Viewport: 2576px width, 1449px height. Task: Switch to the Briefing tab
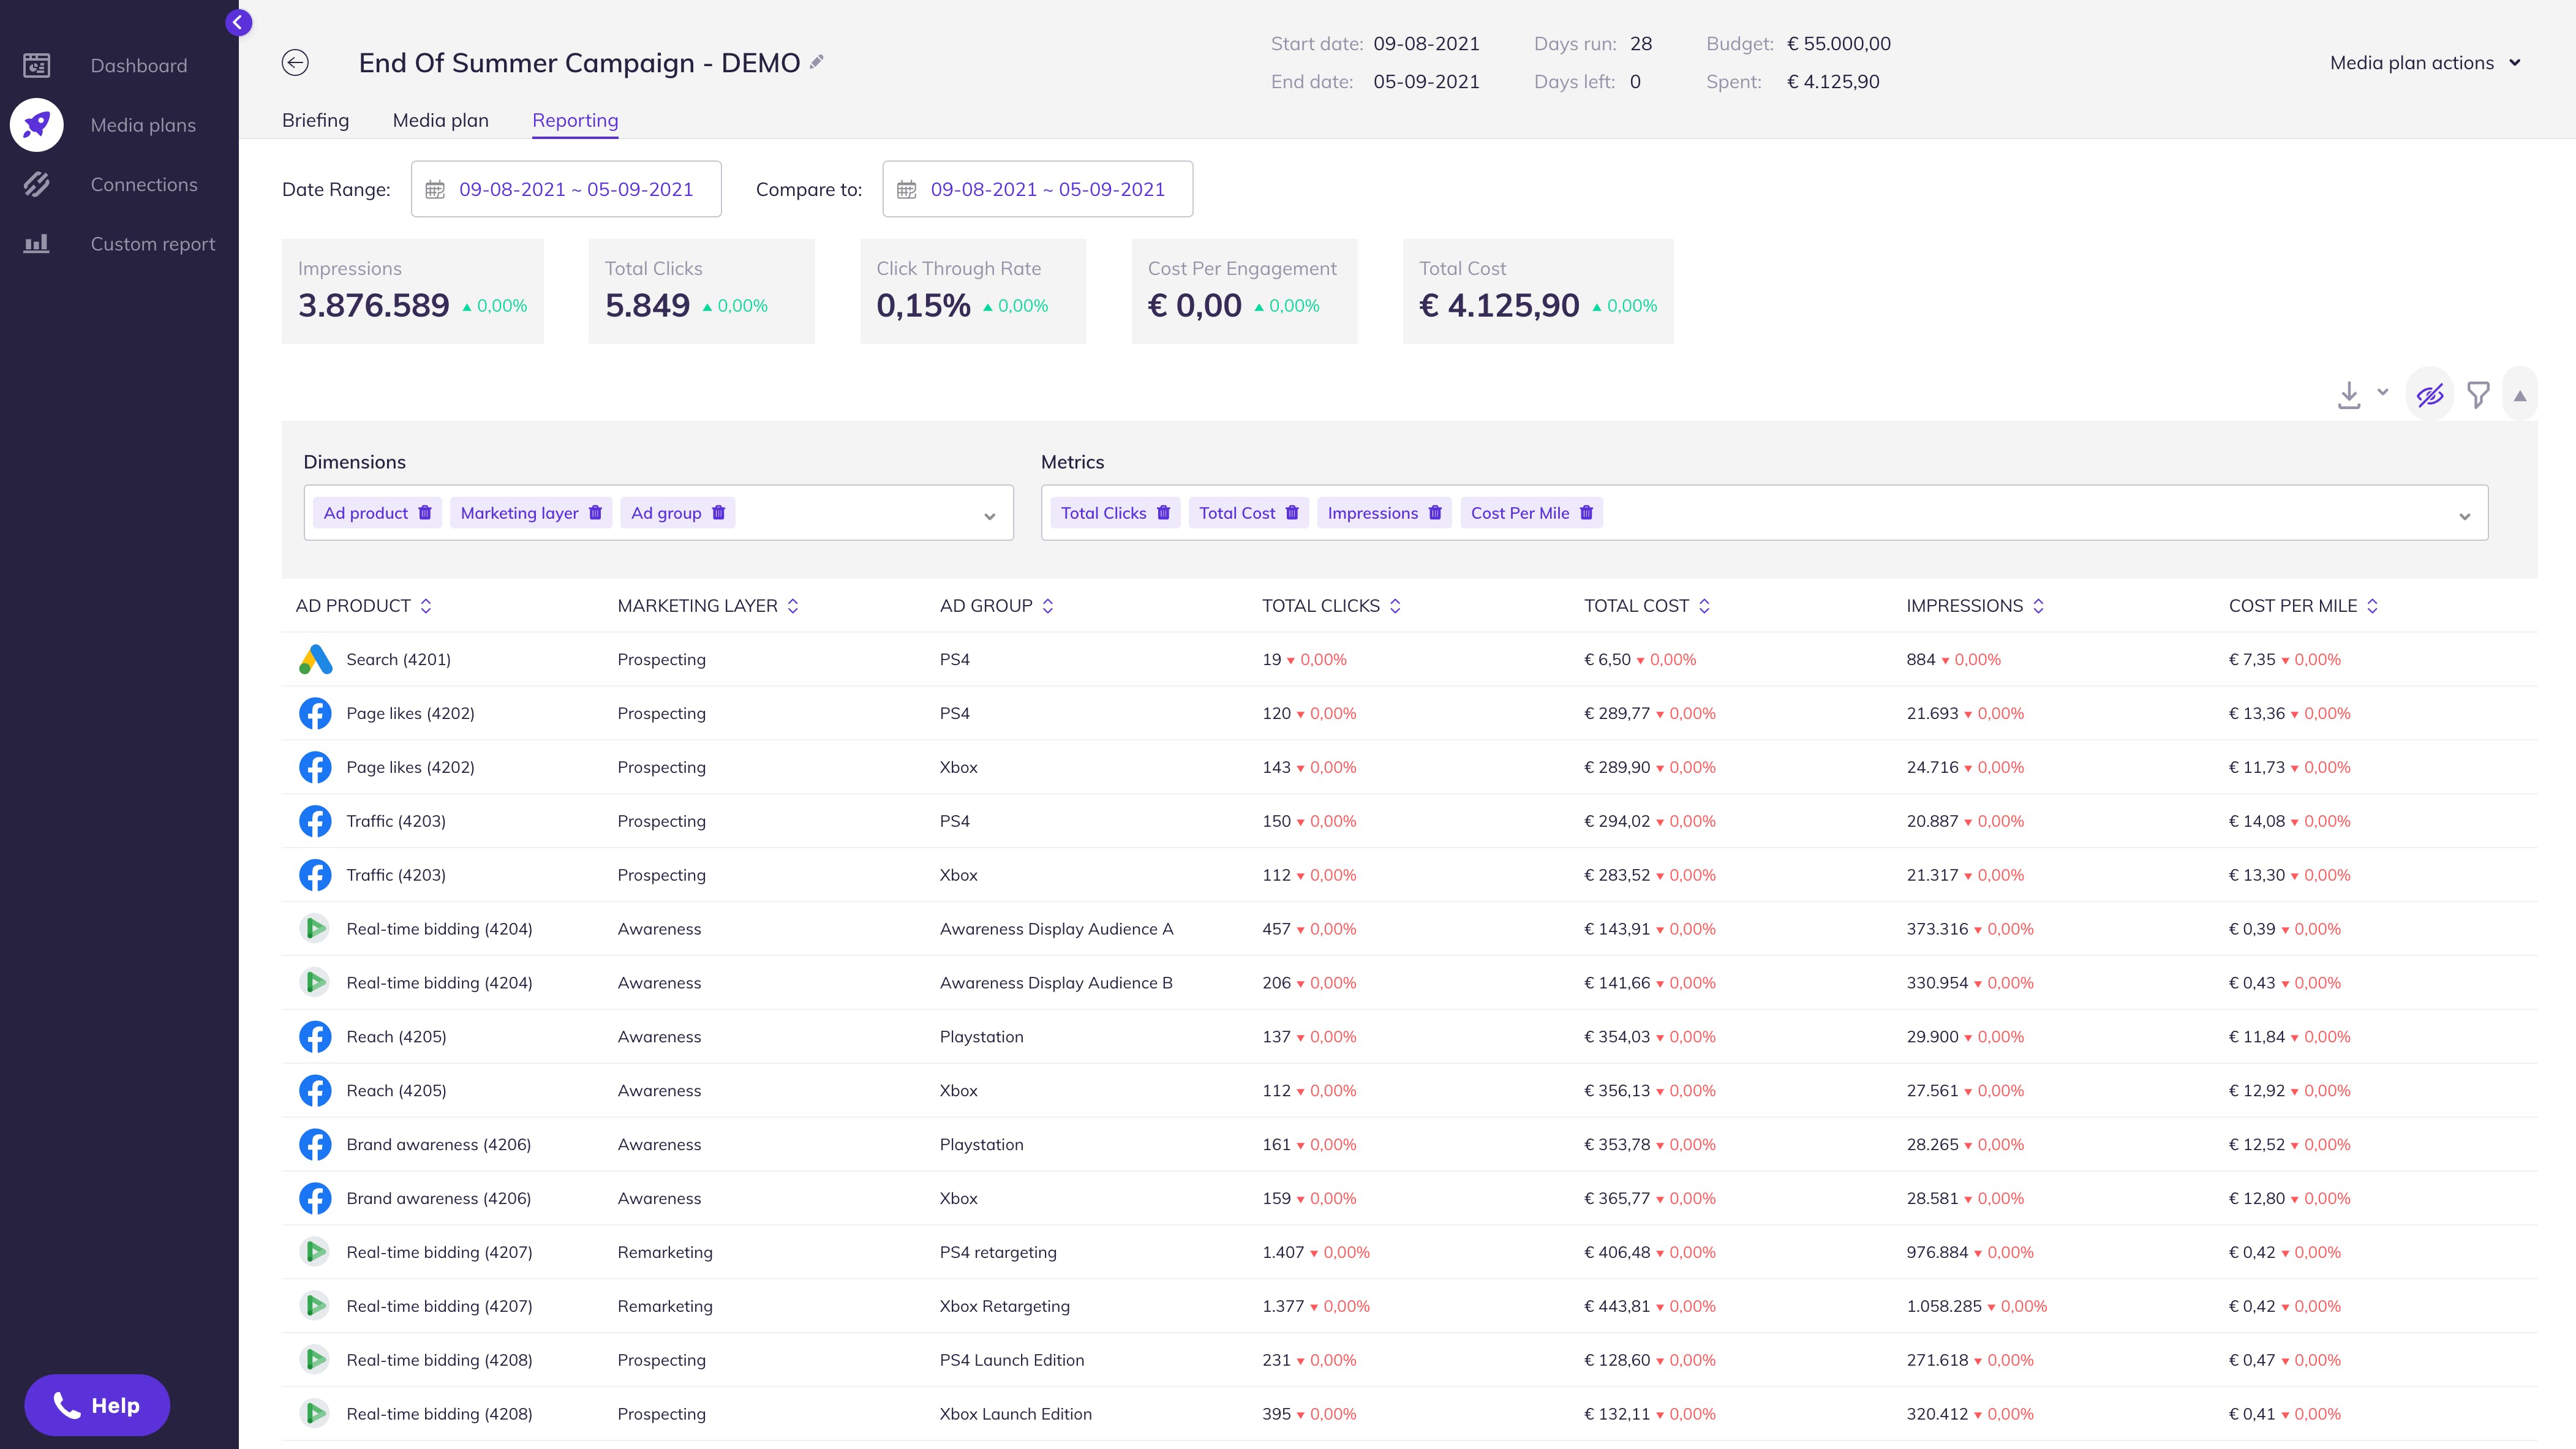315,120
